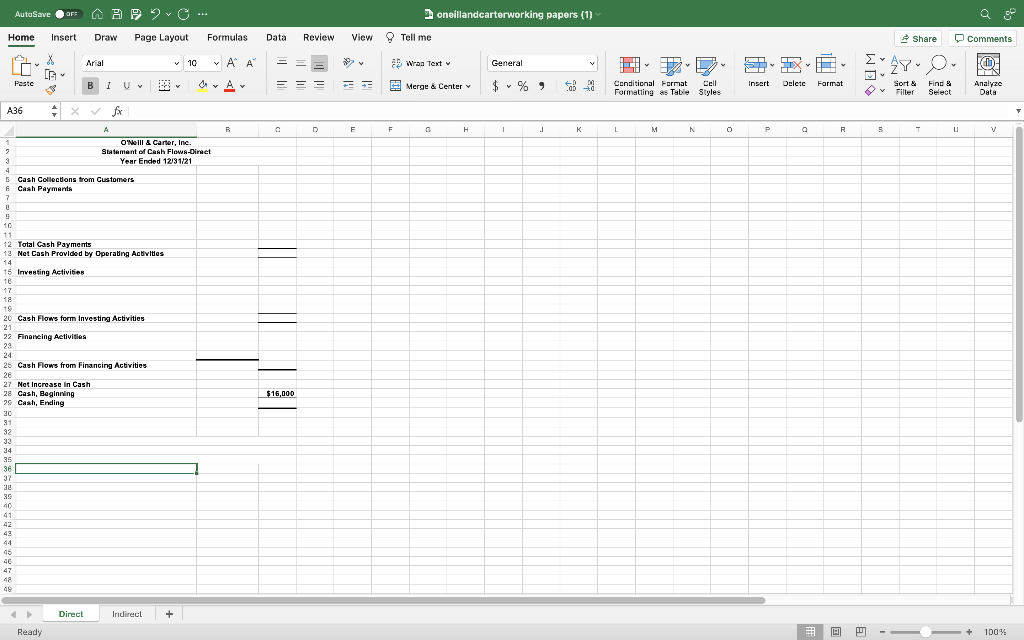This screenshot has width=1024, height=640.
Task: Expand borders dropdown arrow
Action: tap(178, 86)
